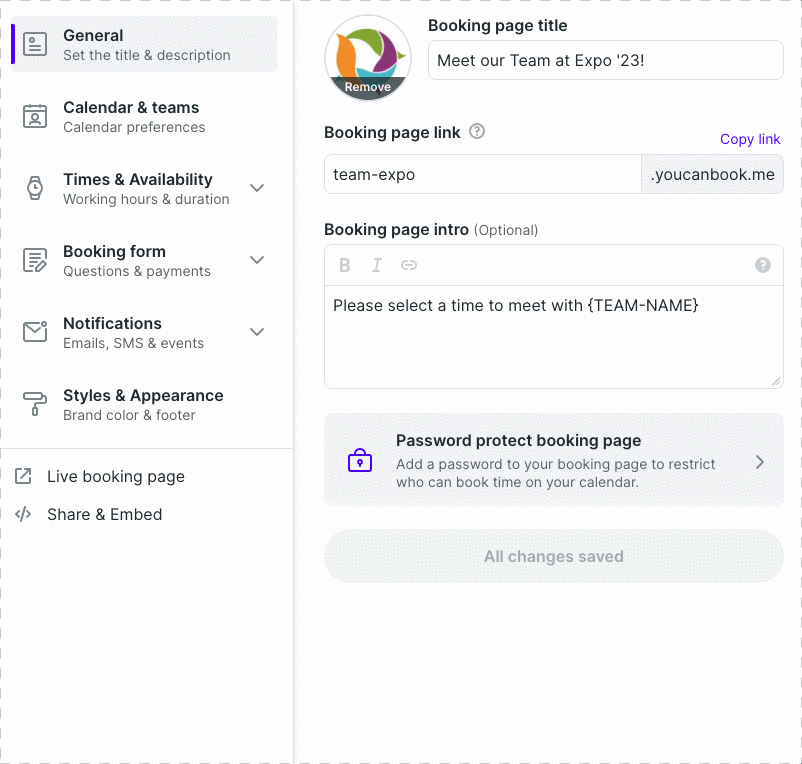The image size is (802, 764).
Task: Select the General settings icon
Action: click(x=33, y=44)
